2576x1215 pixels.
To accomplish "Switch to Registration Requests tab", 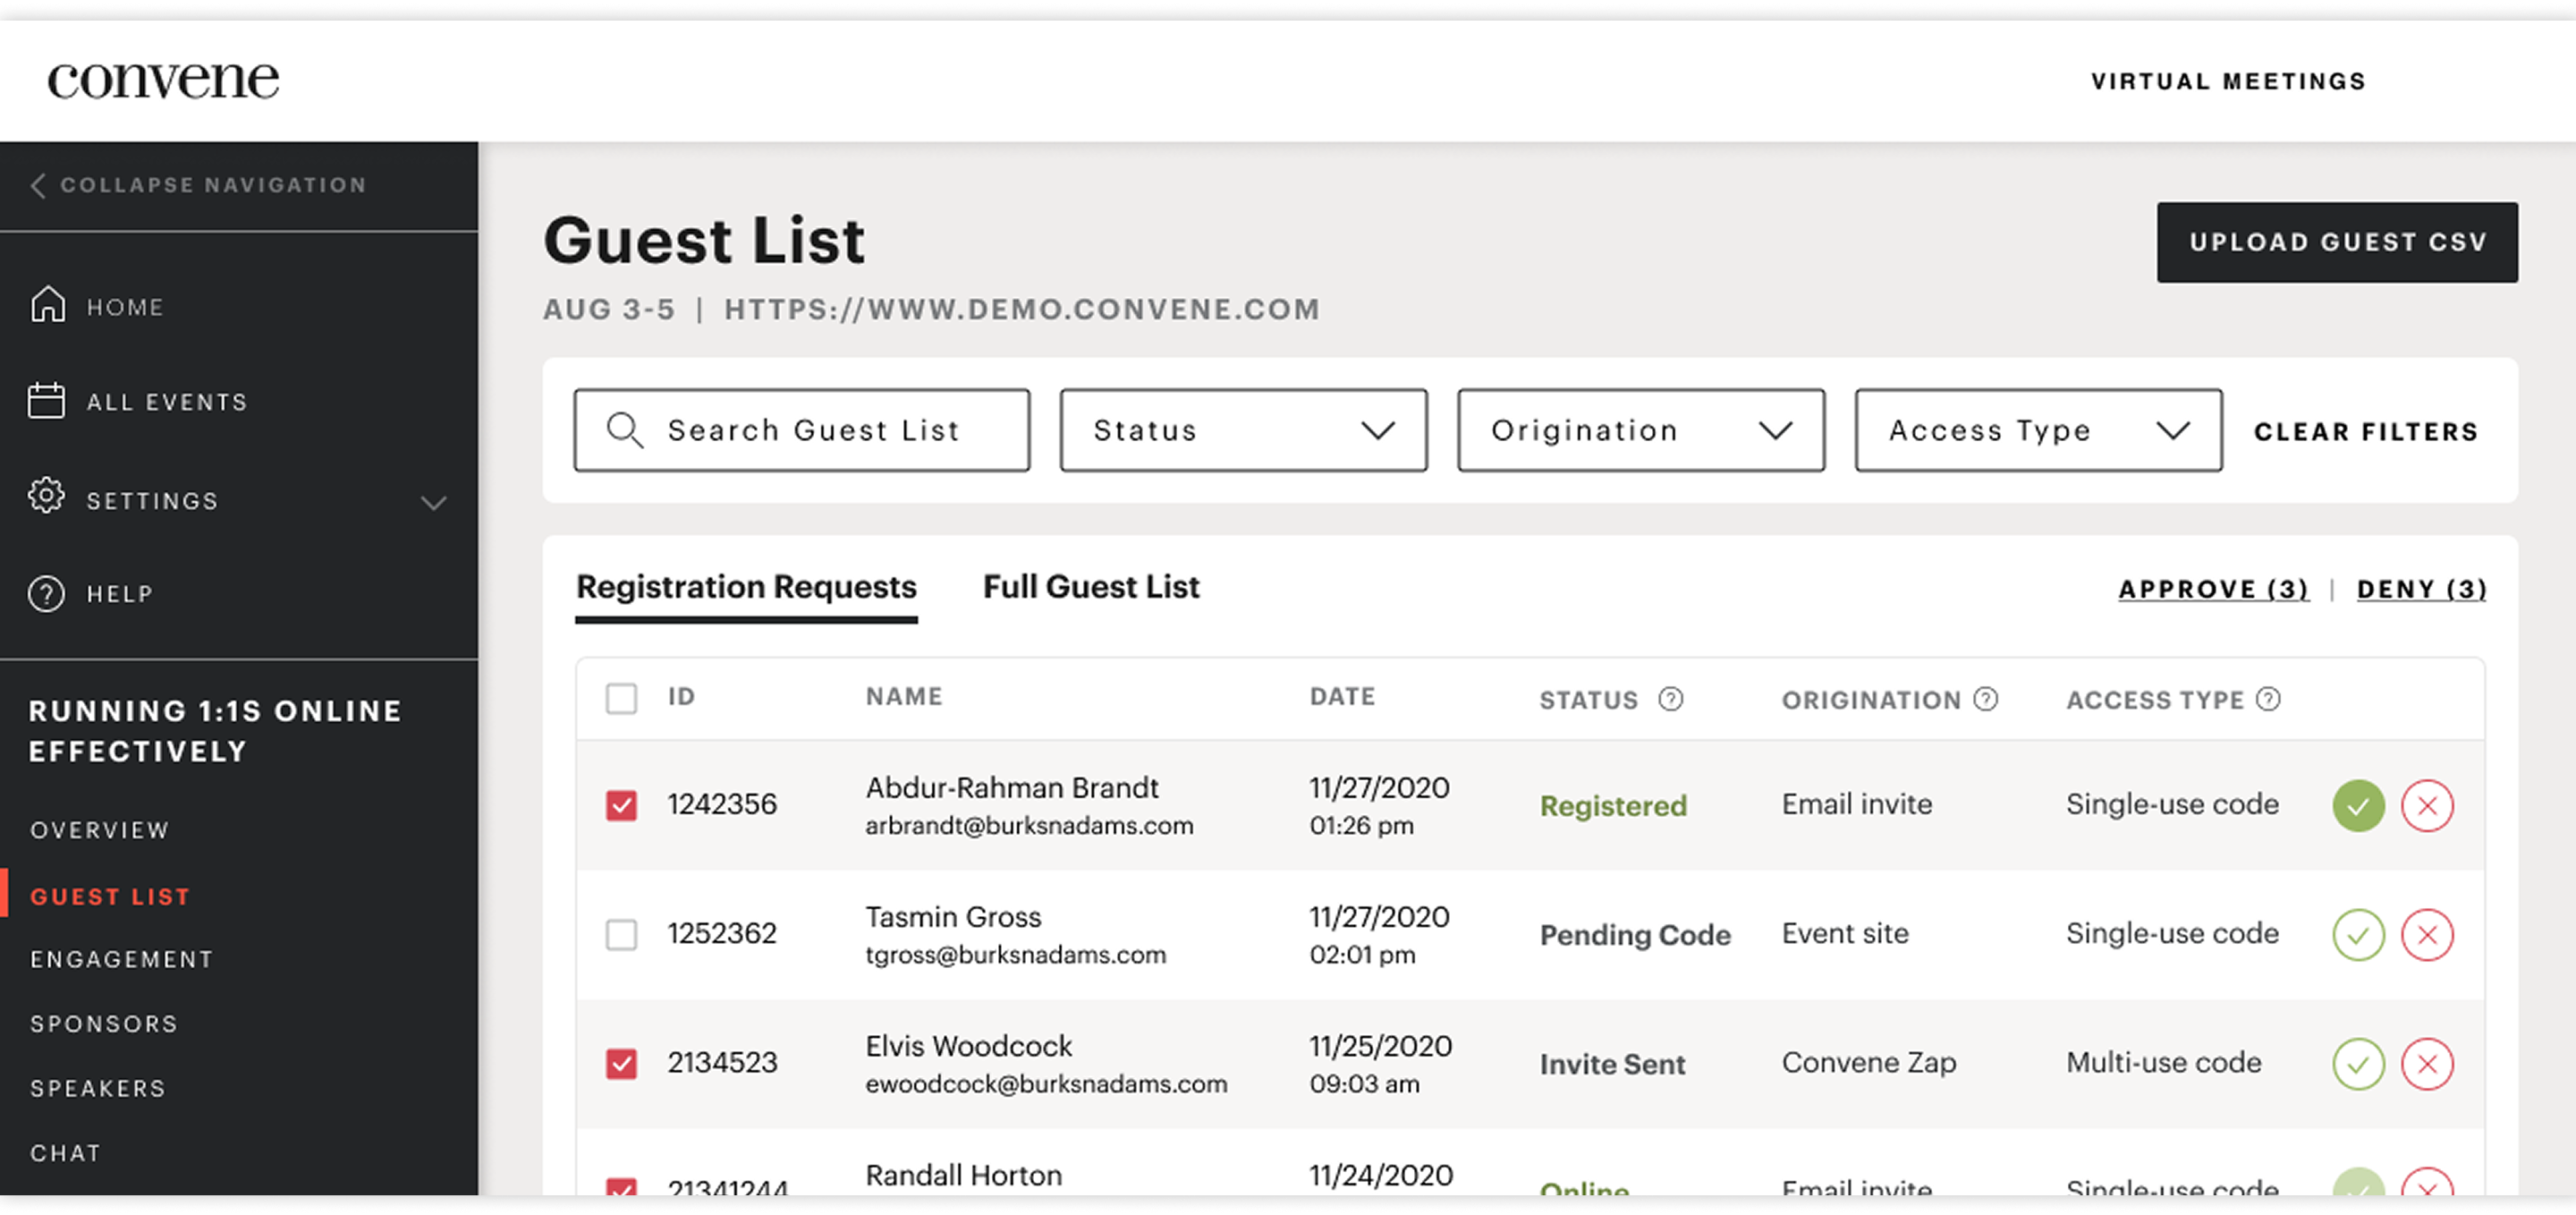I will tap(746, 587).
